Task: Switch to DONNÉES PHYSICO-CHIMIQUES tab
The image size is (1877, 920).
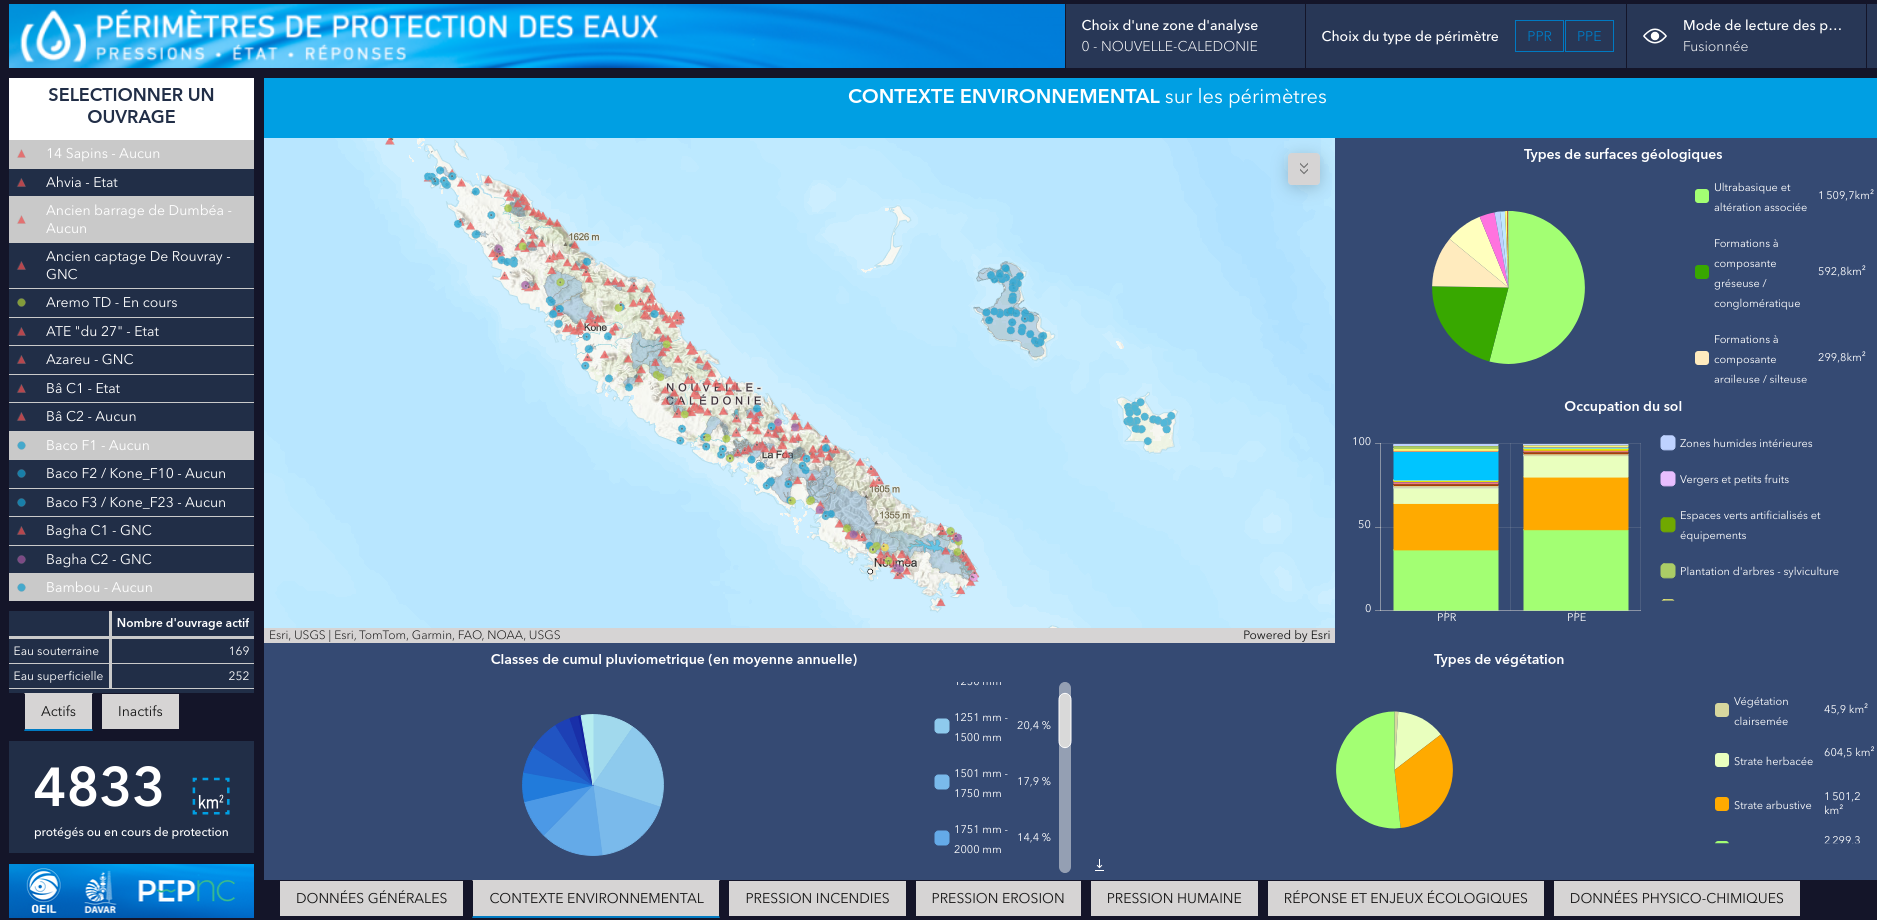Action: coord(1676,898)
